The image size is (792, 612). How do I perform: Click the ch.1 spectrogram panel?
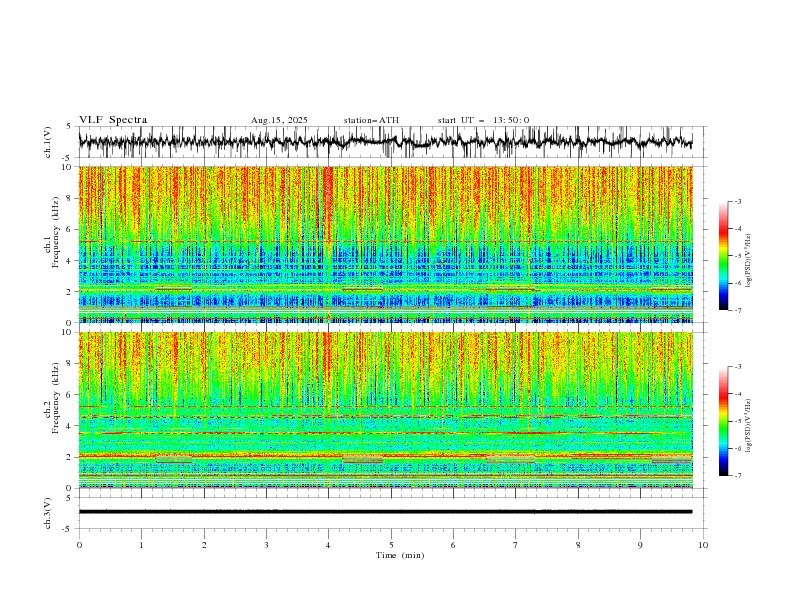[385, 244]
